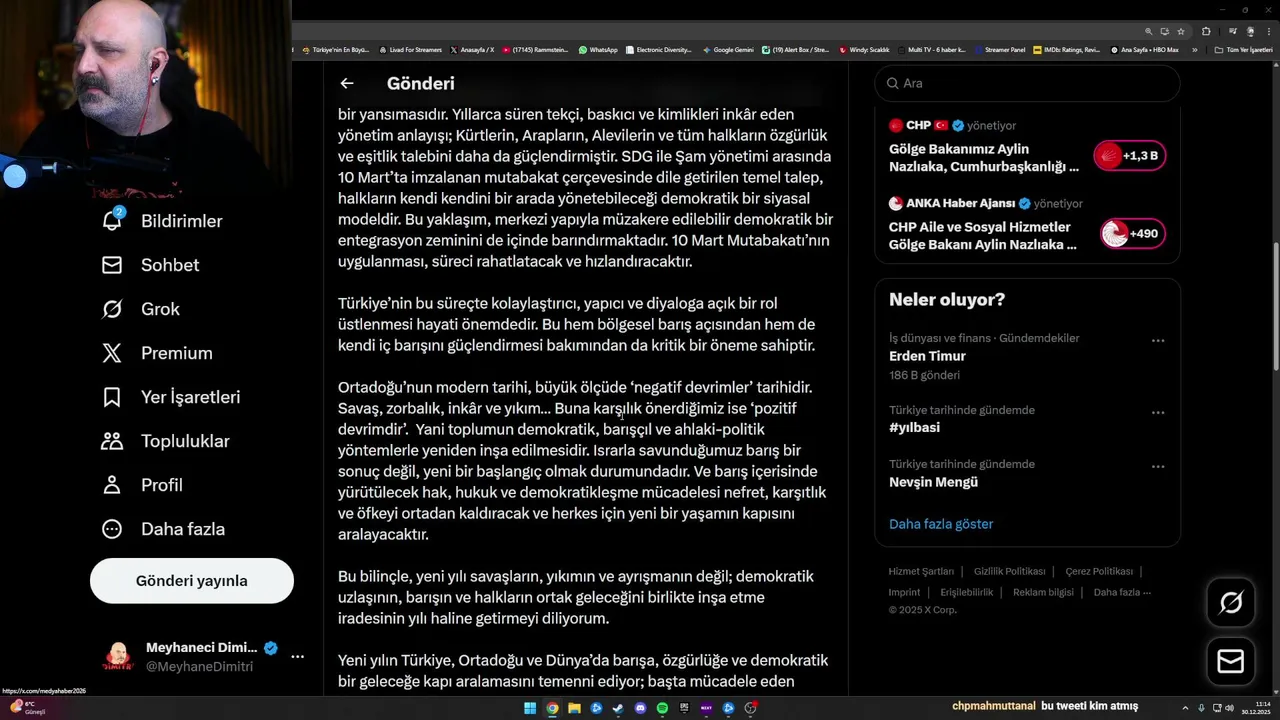Open the Premium X logo icon

pos(112,353)
